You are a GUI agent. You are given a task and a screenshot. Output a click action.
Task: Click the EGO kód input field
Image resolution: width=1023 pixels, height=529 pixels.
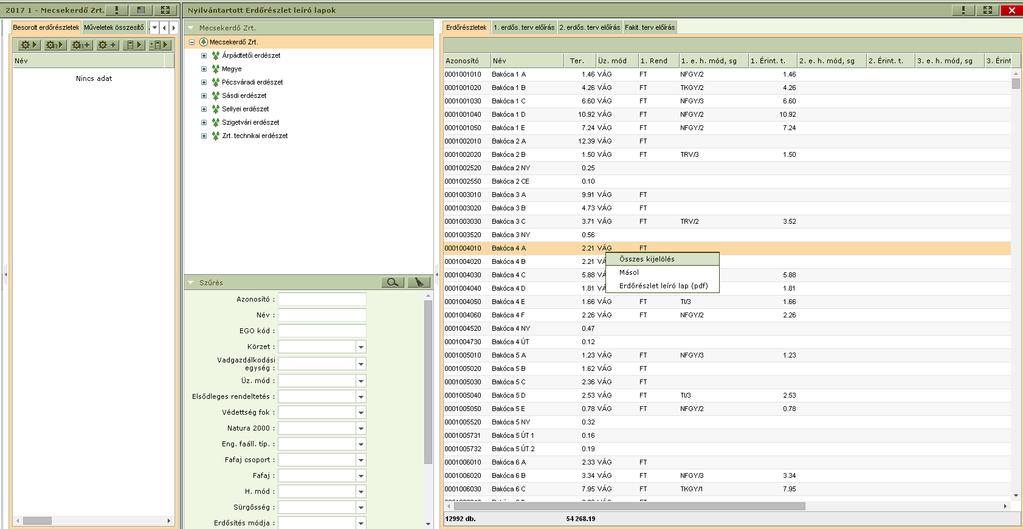point(322,331)
